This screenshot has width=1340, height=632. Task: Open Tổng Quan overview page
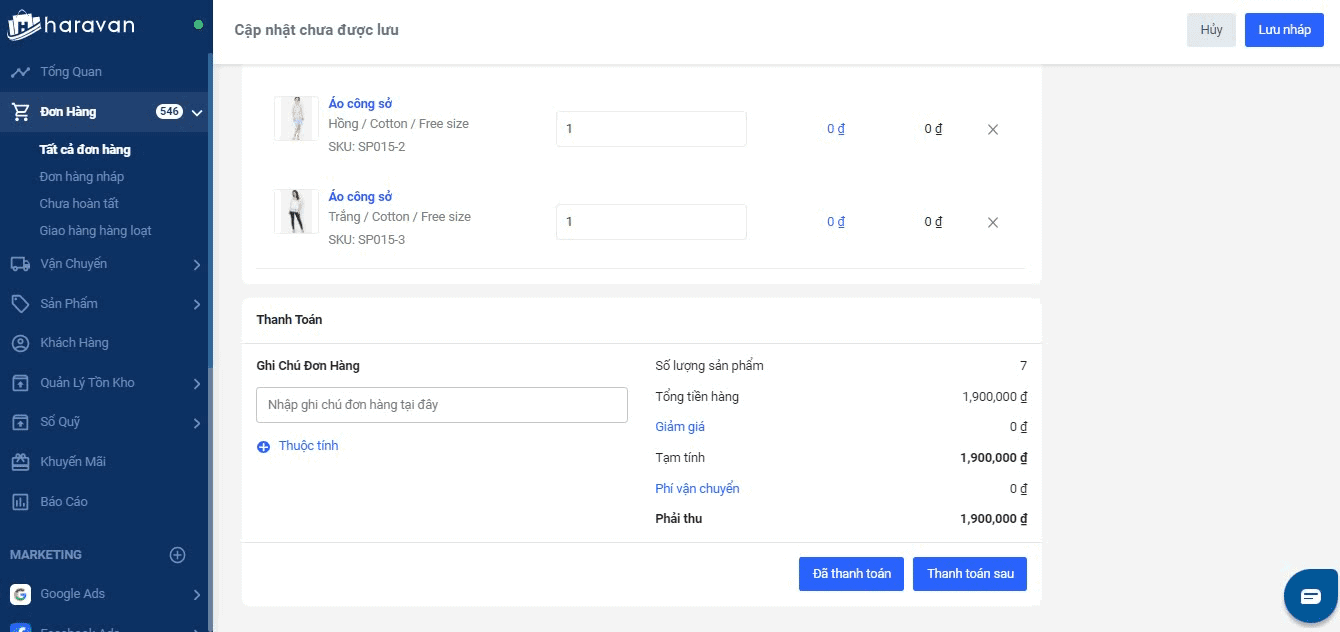70,72
